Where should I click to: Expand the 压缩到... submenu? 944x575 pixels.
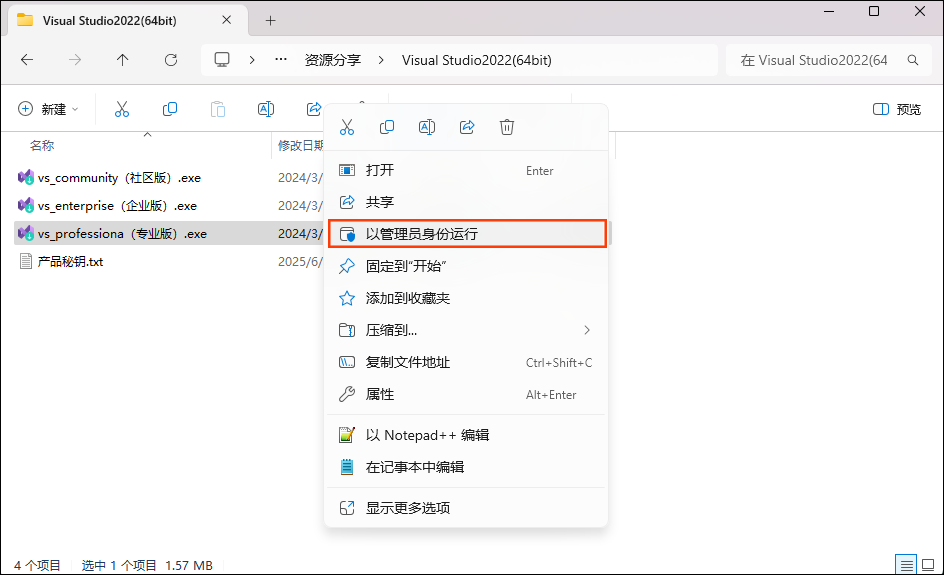(x=466, y=330)
